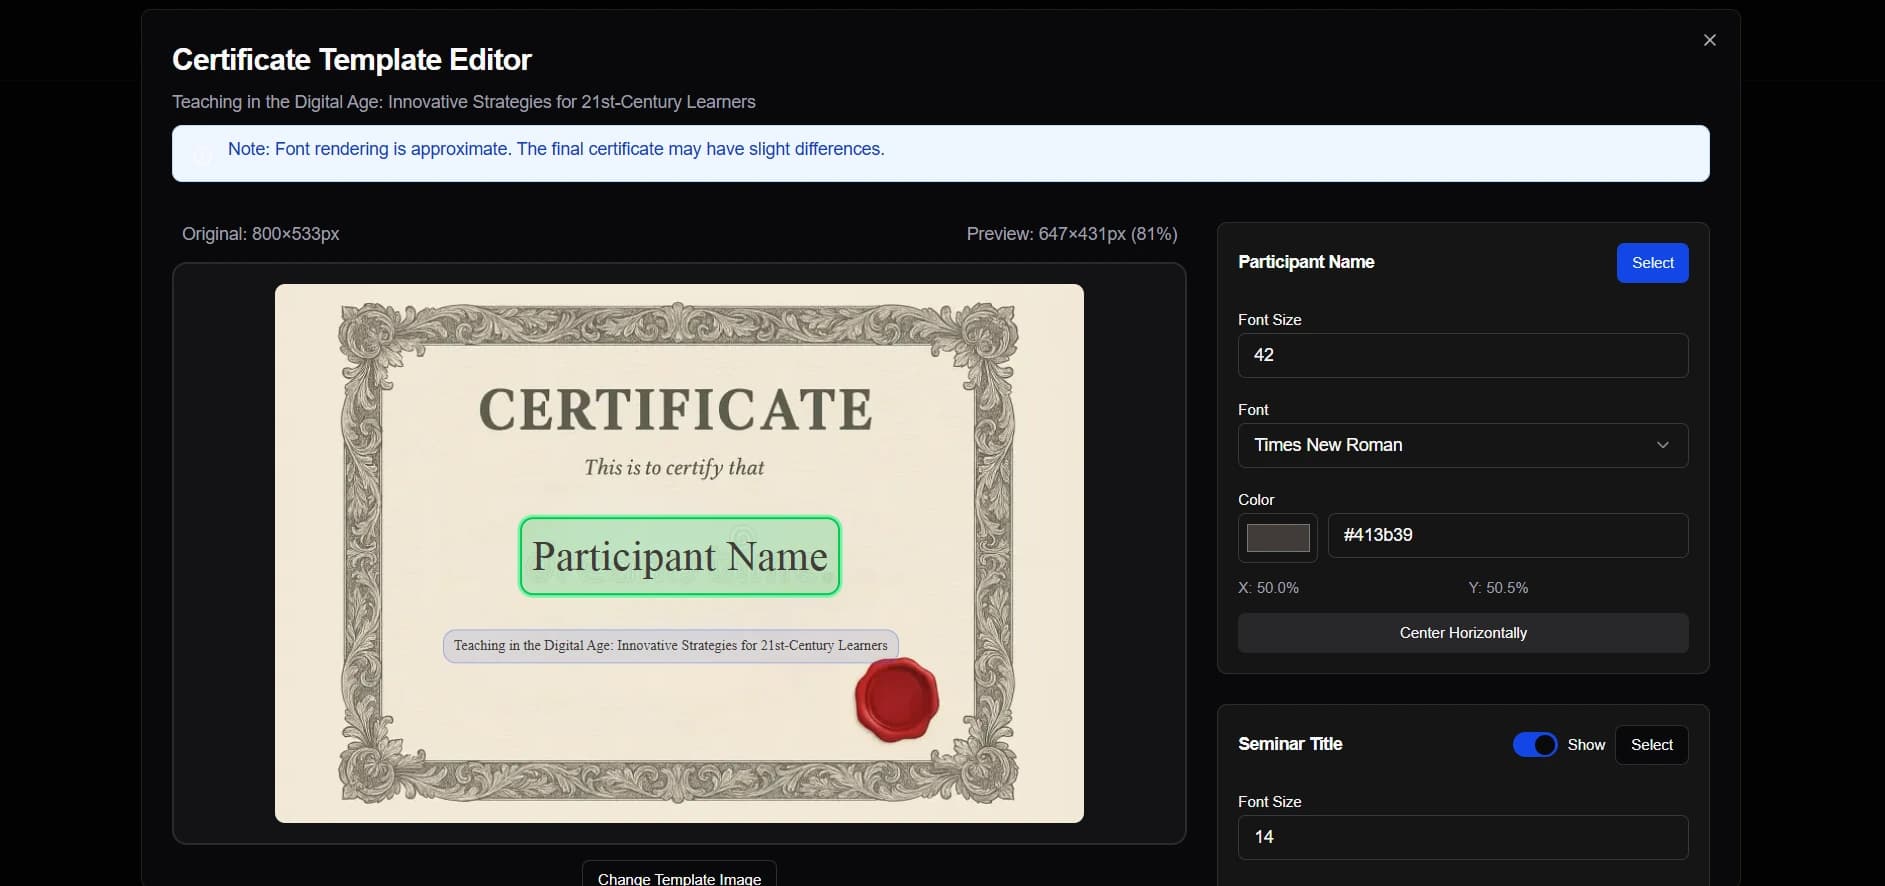The image size is (1885, 886).
Task: Click the 'This is to certify that' line
Action: coord(674,467)
